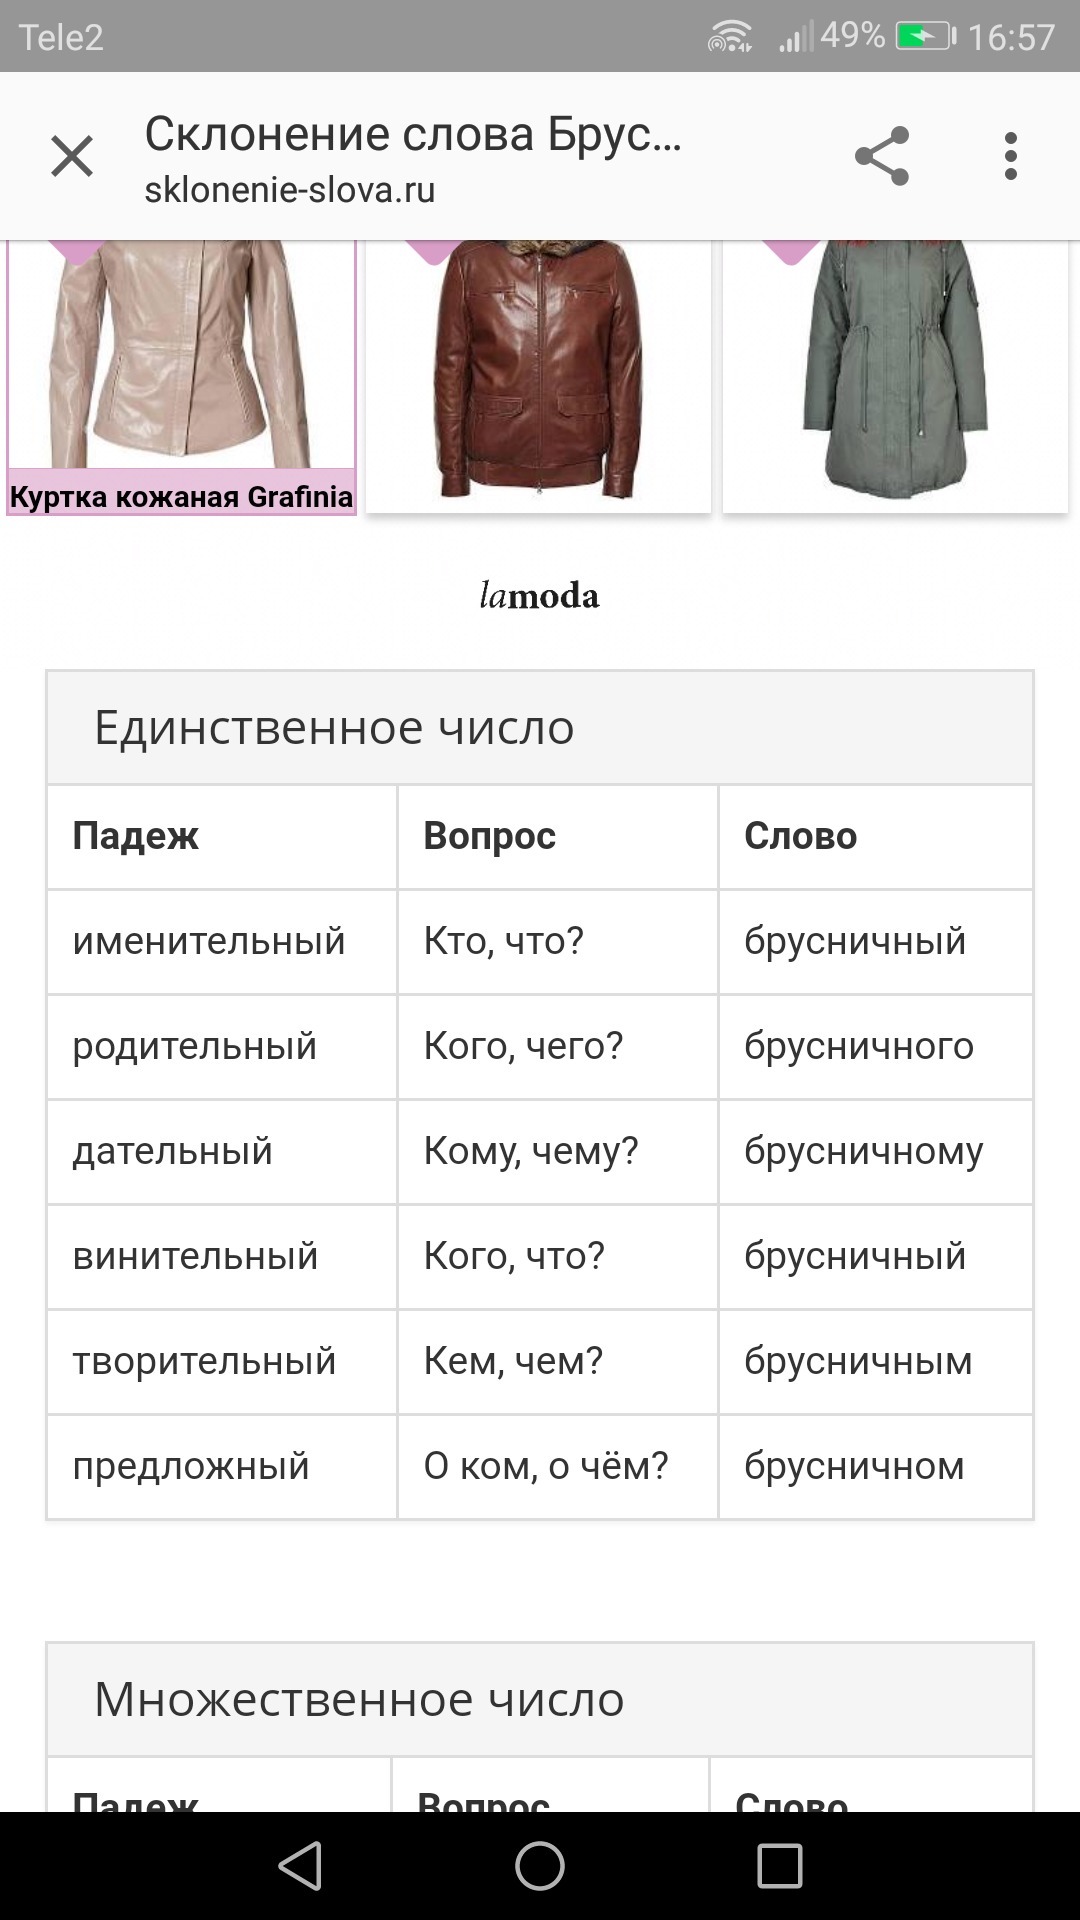Image resolution: width=1080 pixels, height=1920 pixels.
Task: Tap the Wi-Fi status icon
Action: pyautogui.click(x=730, y=38)
